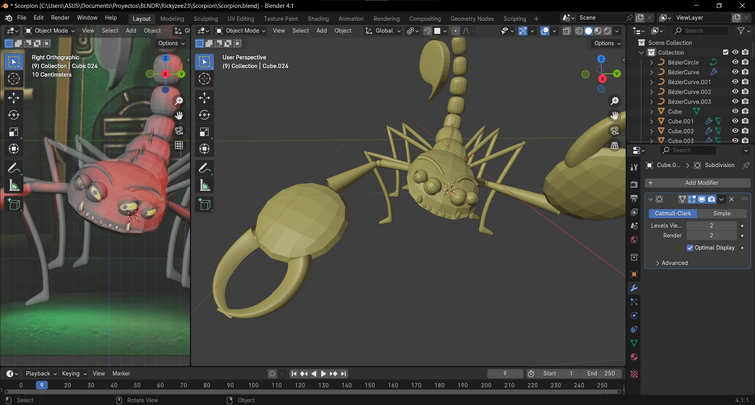Select the Add Cube tool in User Perspective viewport
This screenshot has height=405, width=755.
click(x=205, y=205)
